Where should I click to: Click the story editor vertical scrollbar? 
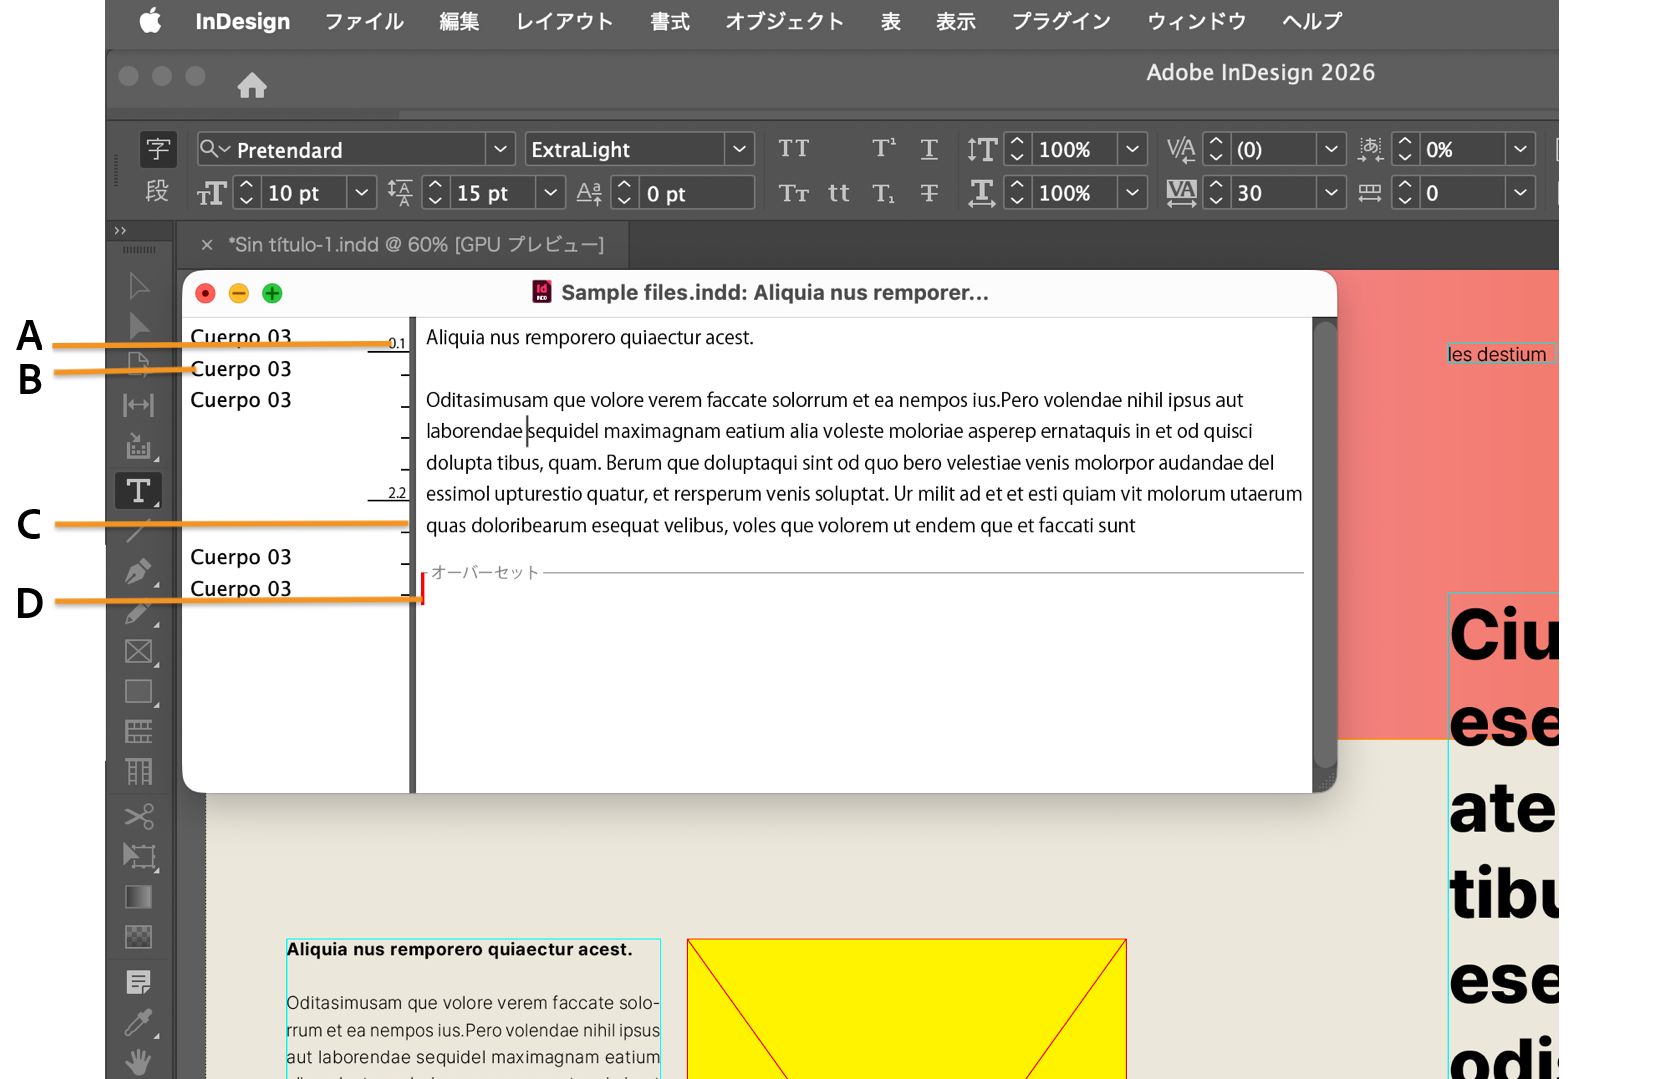click(x=1324, y=545)
